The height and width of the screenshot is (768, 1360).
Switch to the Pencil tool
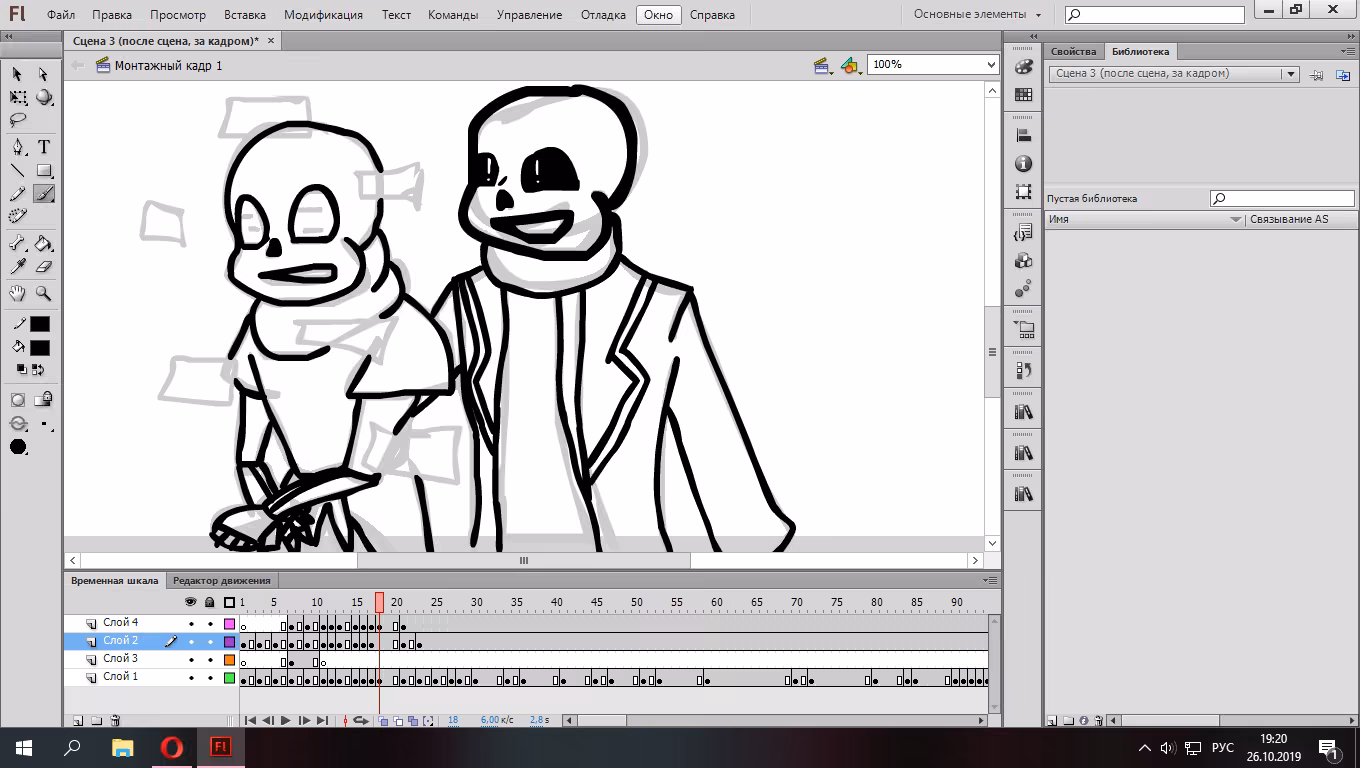tap(18, 193)
